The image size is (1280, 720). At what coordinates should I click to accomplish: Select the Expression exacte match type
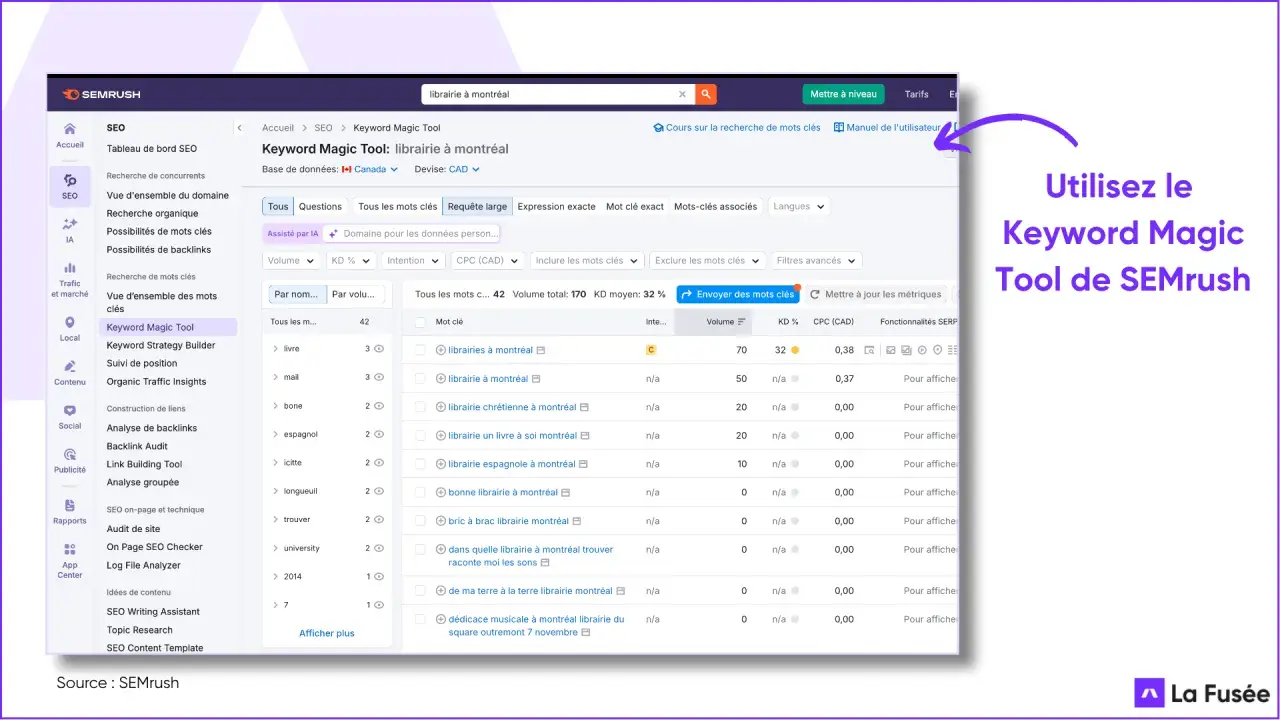556,206
